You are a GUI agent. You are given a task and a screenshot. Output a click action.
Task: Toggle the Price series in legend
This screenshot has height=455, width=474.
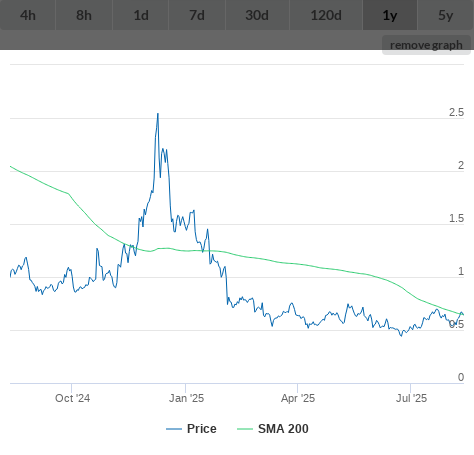[x=202, y=429]
